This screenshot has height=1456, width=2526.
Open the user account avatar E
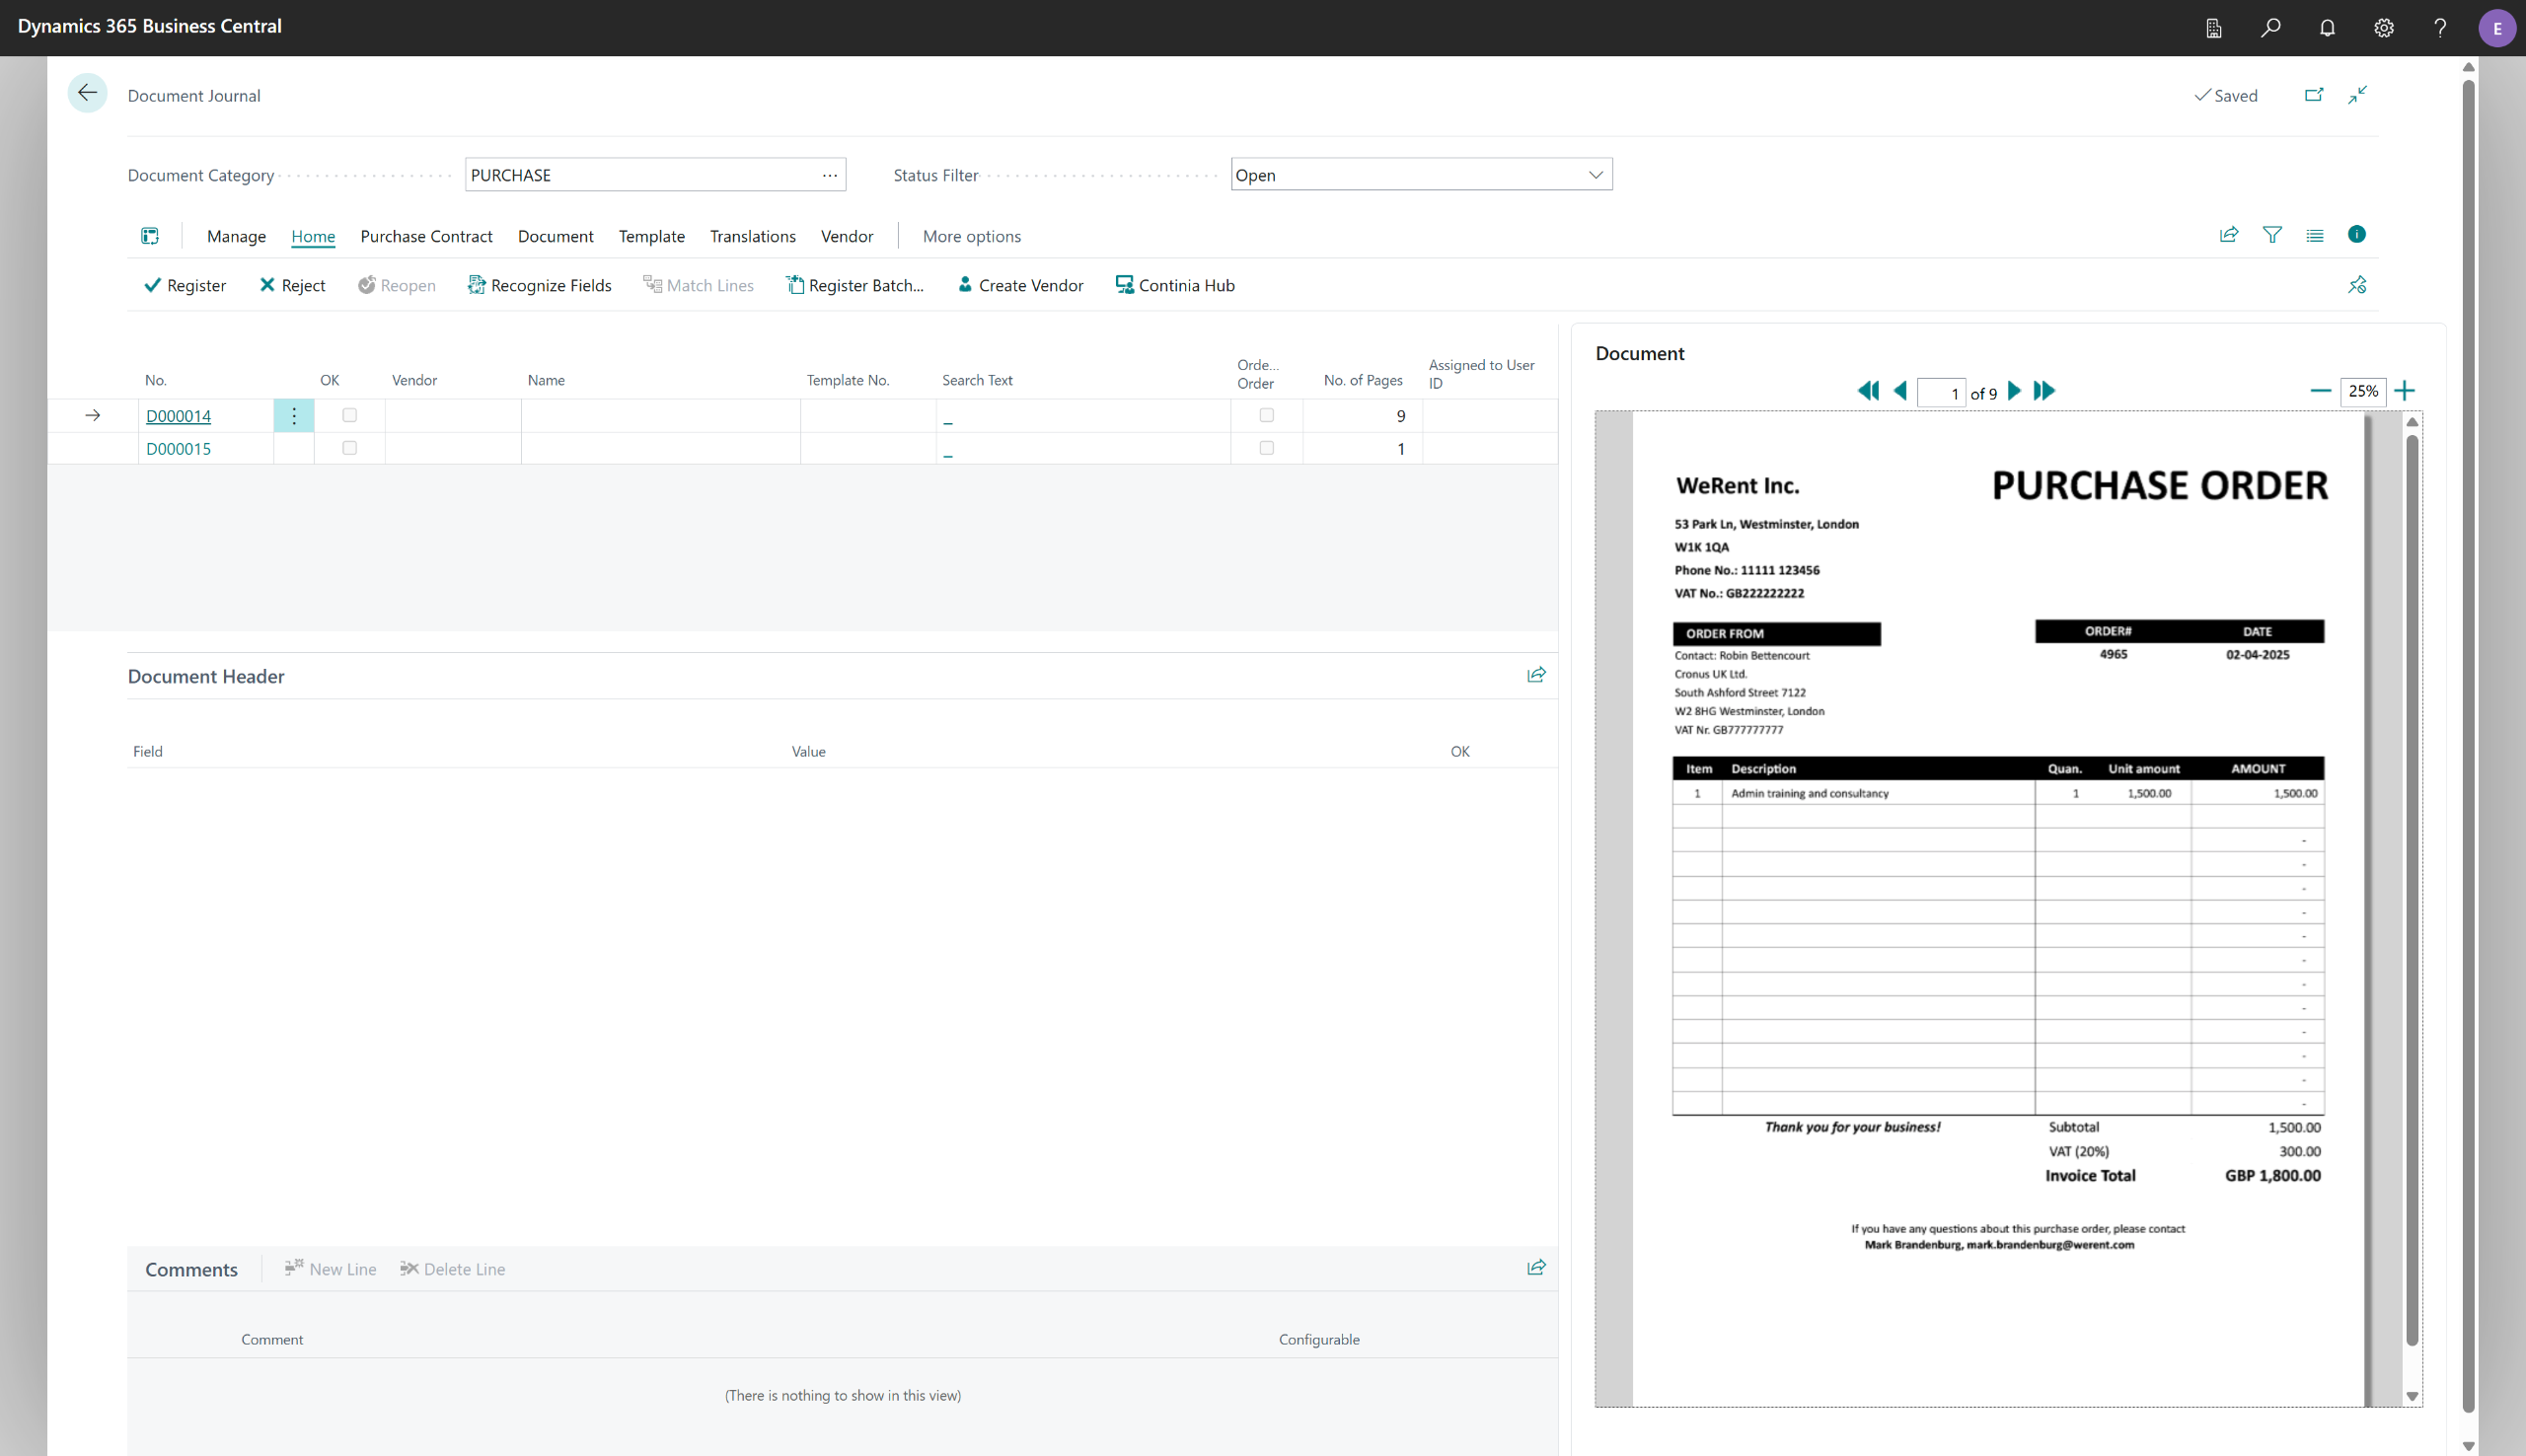click(2497, 28)
